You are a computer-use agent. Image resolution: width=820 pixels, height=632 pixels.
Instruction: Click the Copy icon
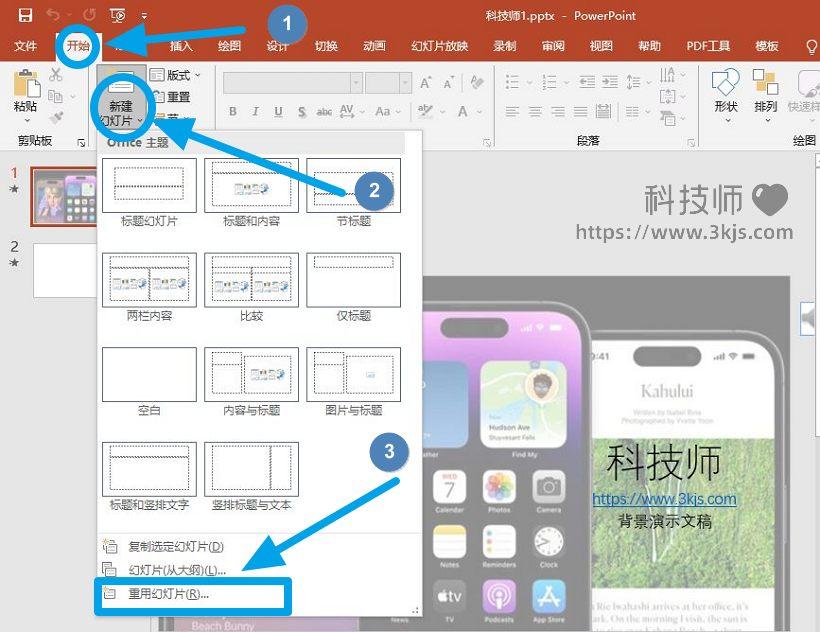click(x=55, y=96)
